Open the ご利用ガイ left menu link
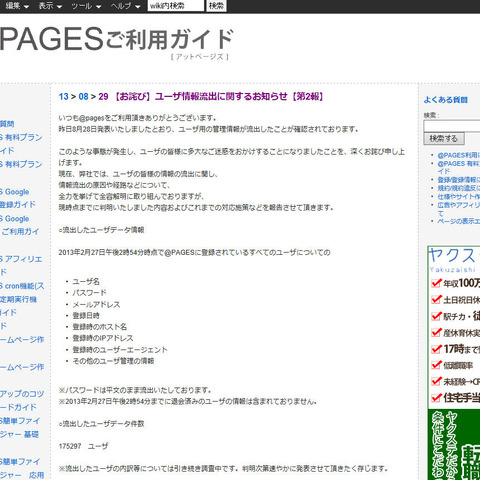480x480 pixels. (20, 232)
